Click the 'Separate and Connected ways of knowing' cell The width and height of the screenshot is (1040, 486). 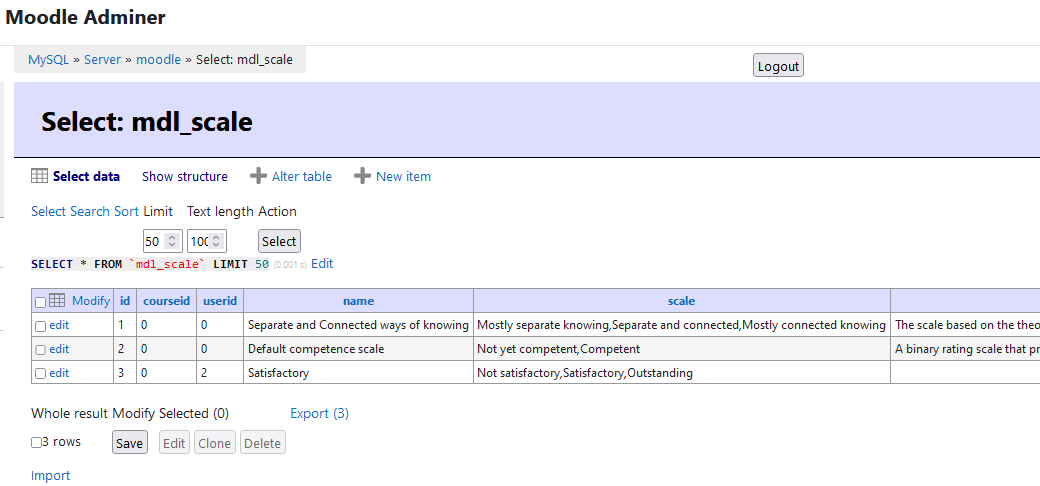point(358,326)
